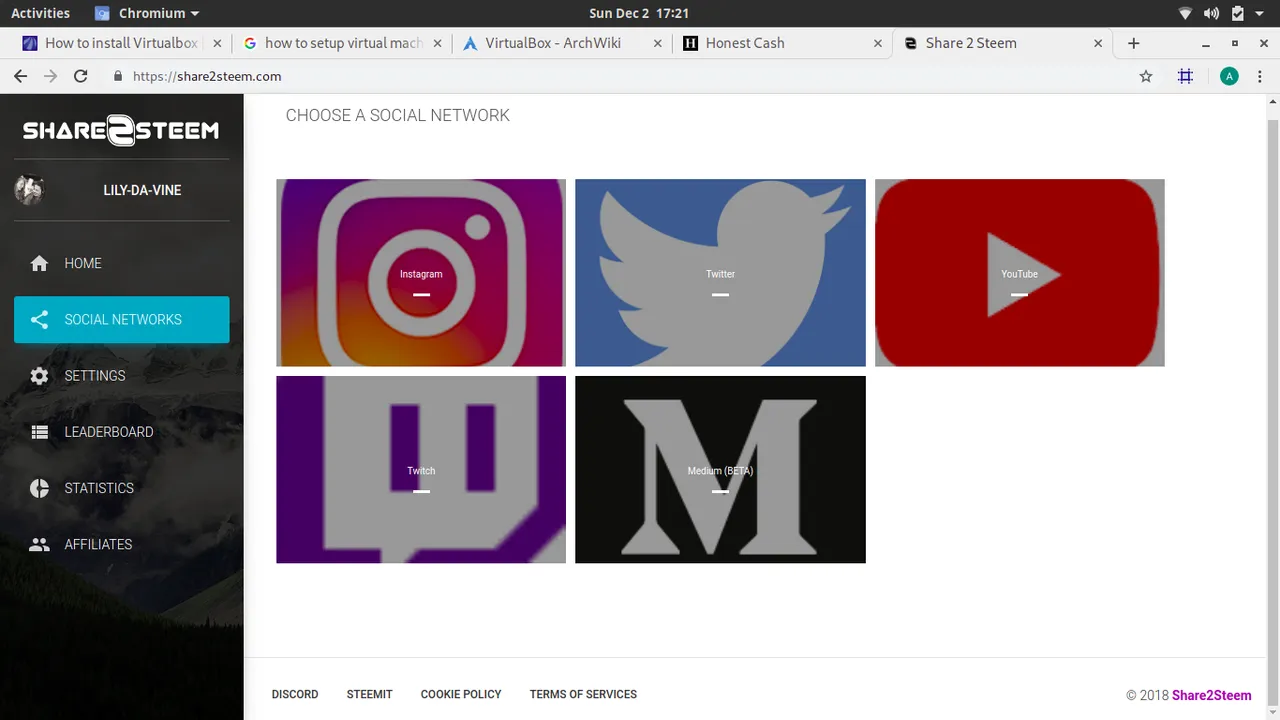Open the clock showing Sun Dec 2 17:21
Image resolution: width=1280 pixels, height=720 pixels.
click(639, 13)
